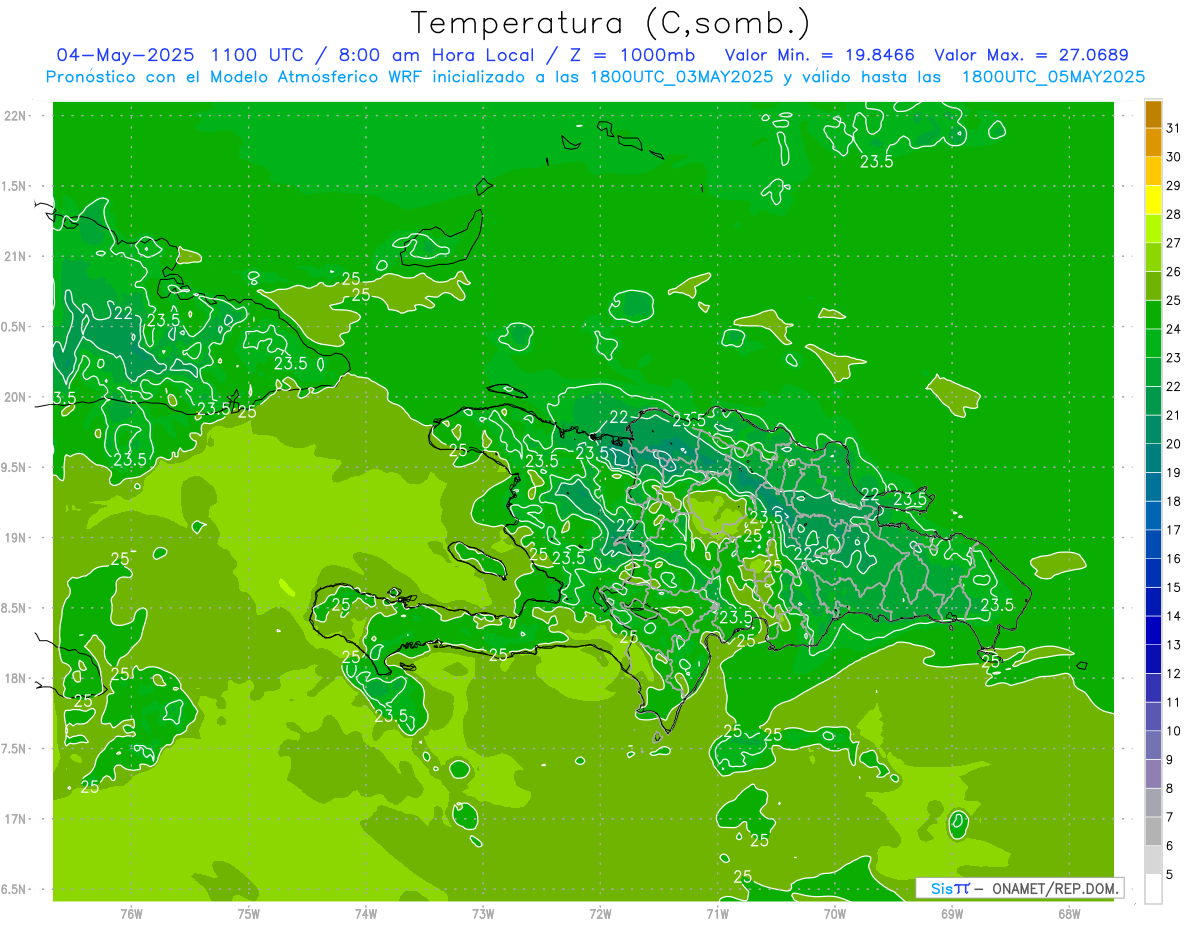Click longitude axis label "76W"

(131, 913)
